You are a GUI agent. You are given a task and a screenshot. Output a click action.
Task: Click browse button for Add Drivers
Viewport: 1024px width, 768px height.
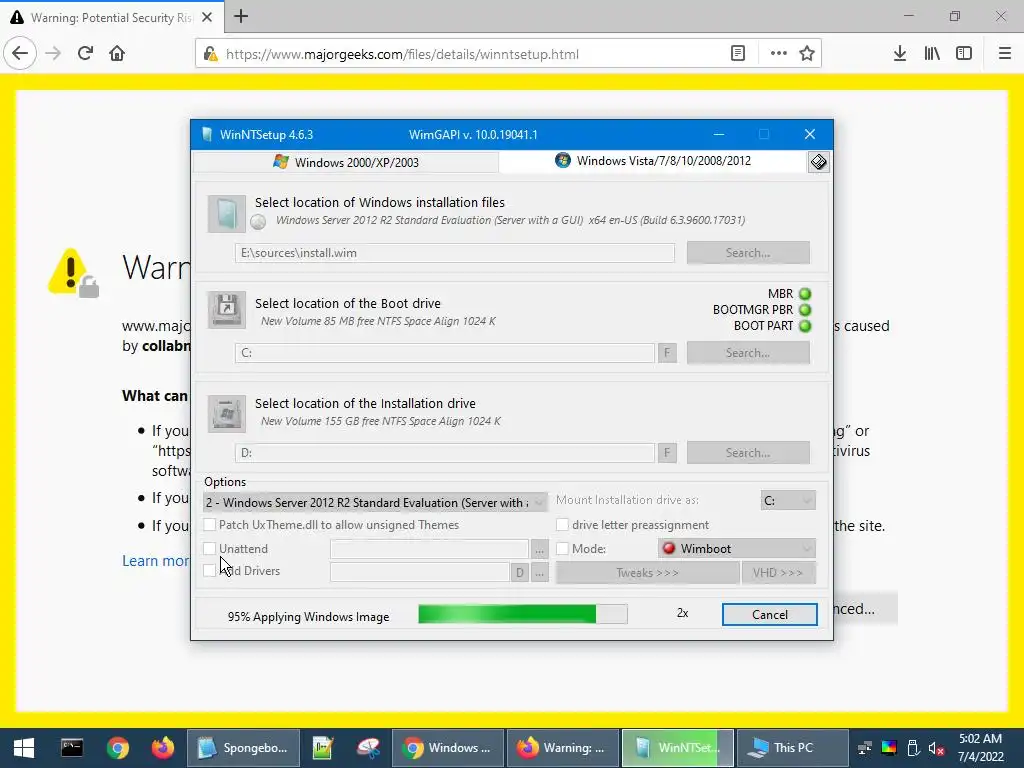click(539, 573)
